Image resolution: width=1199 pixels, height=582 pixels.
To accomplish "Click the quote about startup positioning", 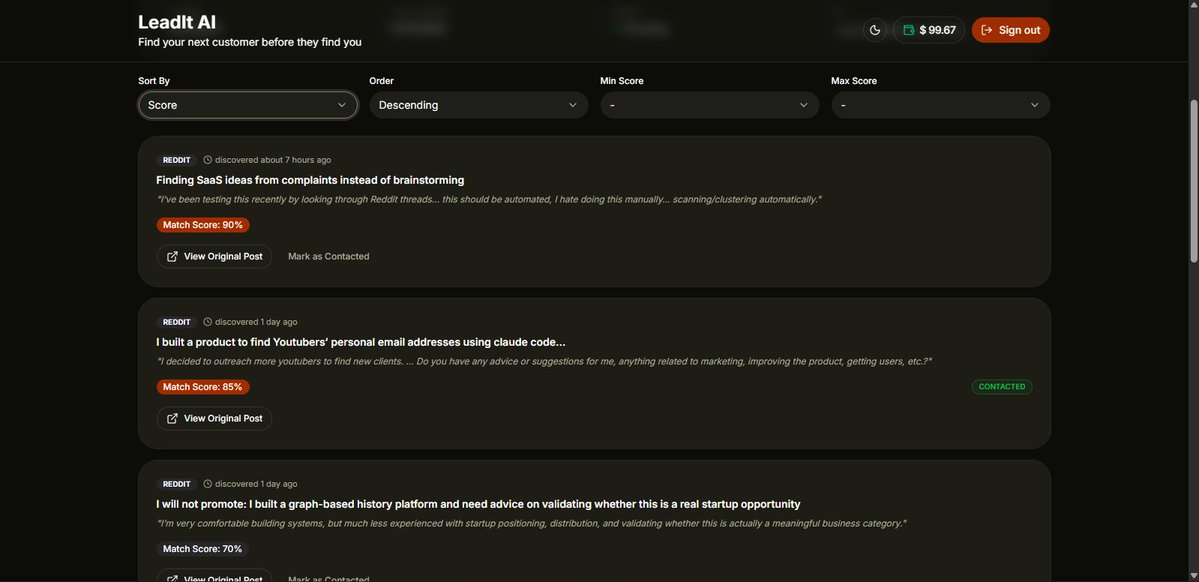I will pos(531,523).
